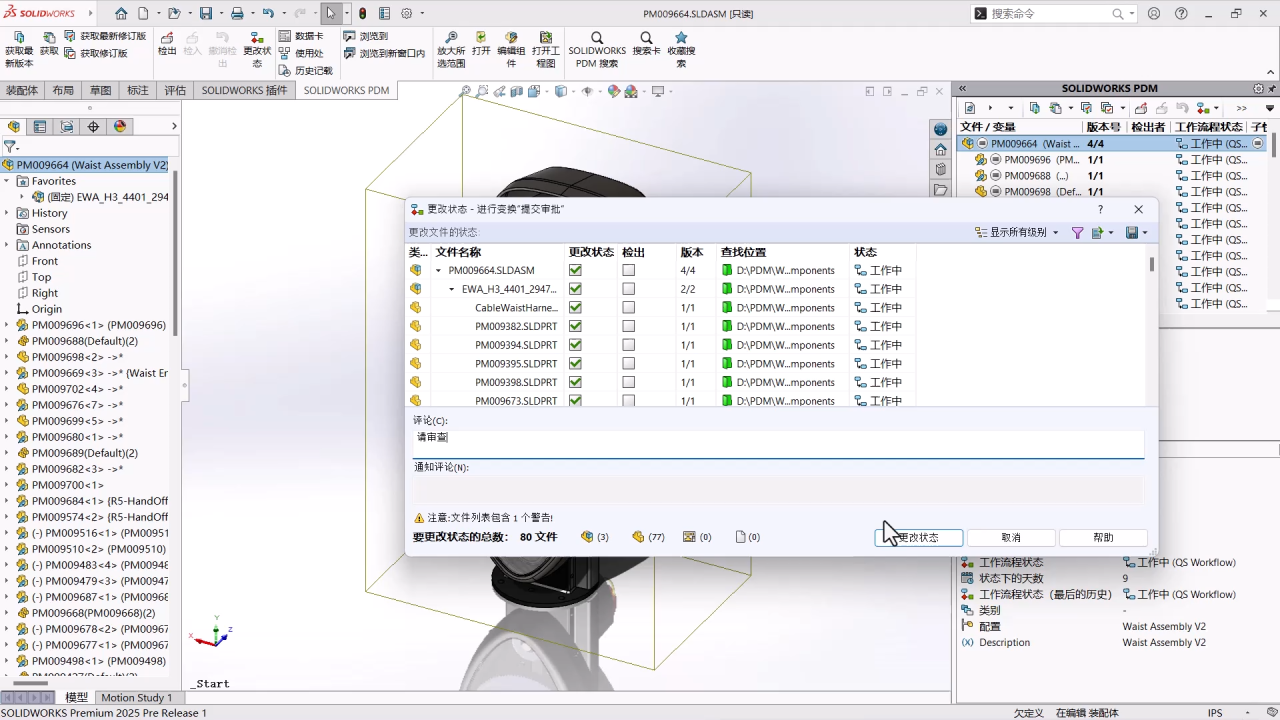
Task: Expand PM009696<1> node in feature tree
Action: coord(7,325)
